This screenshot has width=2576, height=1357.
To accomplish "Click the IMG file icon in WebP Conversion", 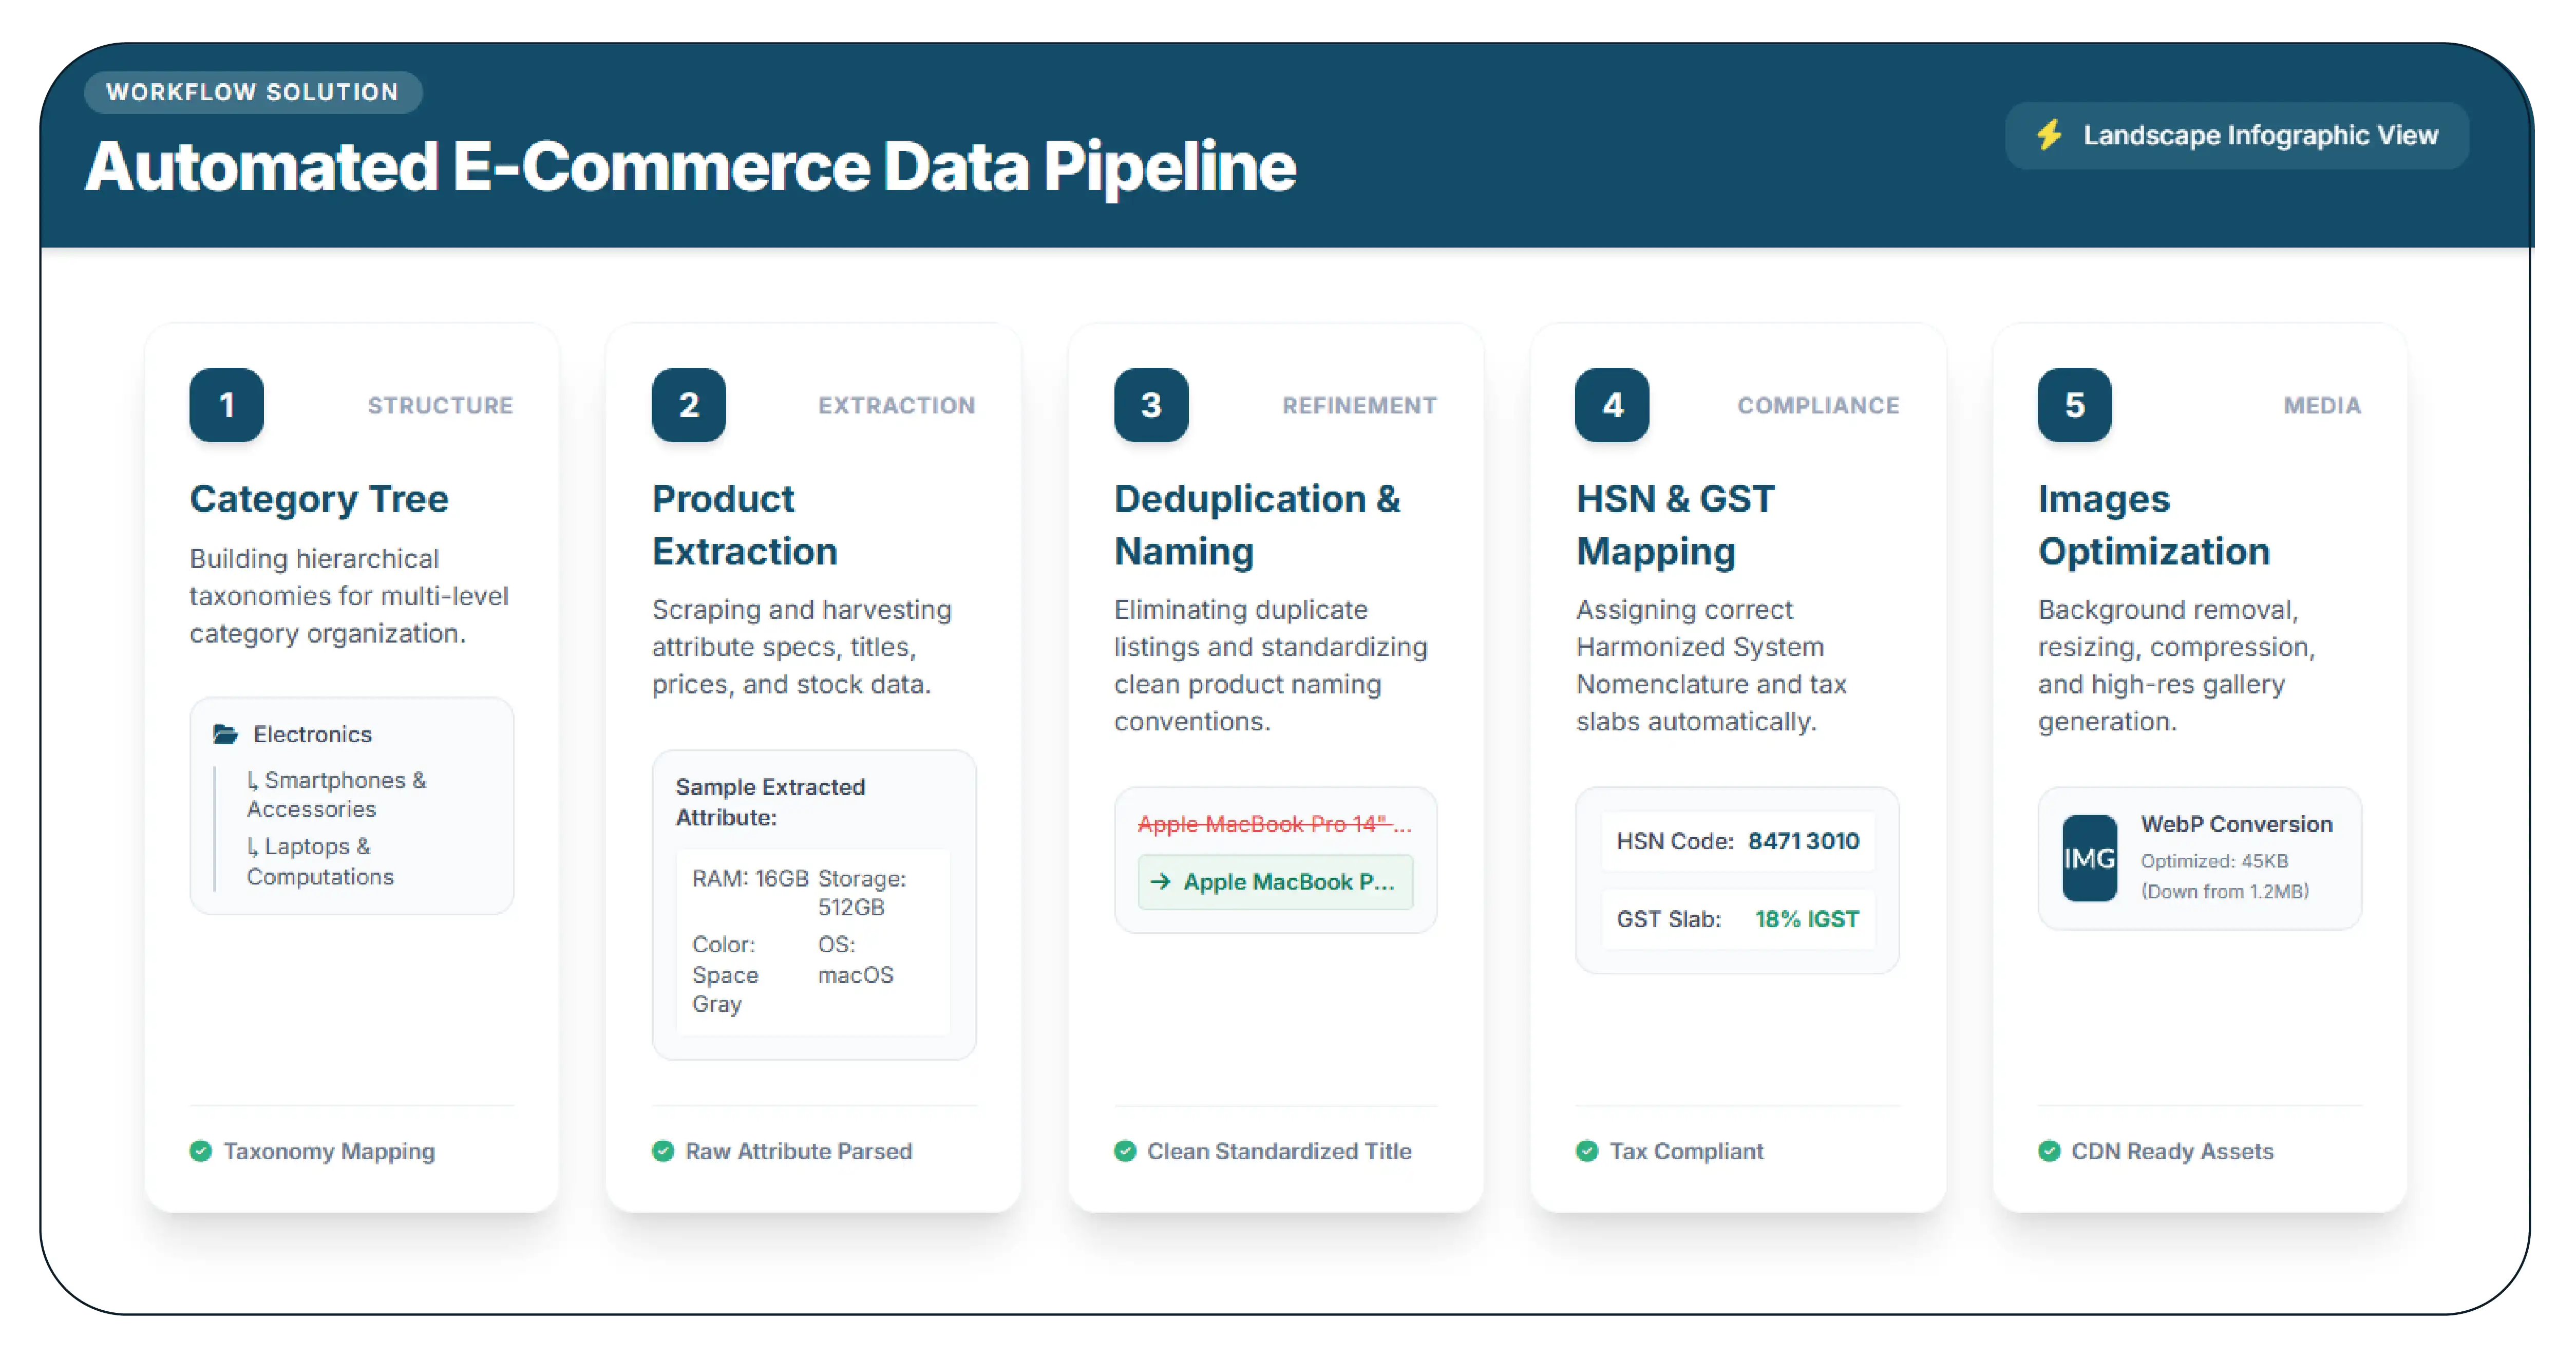I will coord(2090,858).
